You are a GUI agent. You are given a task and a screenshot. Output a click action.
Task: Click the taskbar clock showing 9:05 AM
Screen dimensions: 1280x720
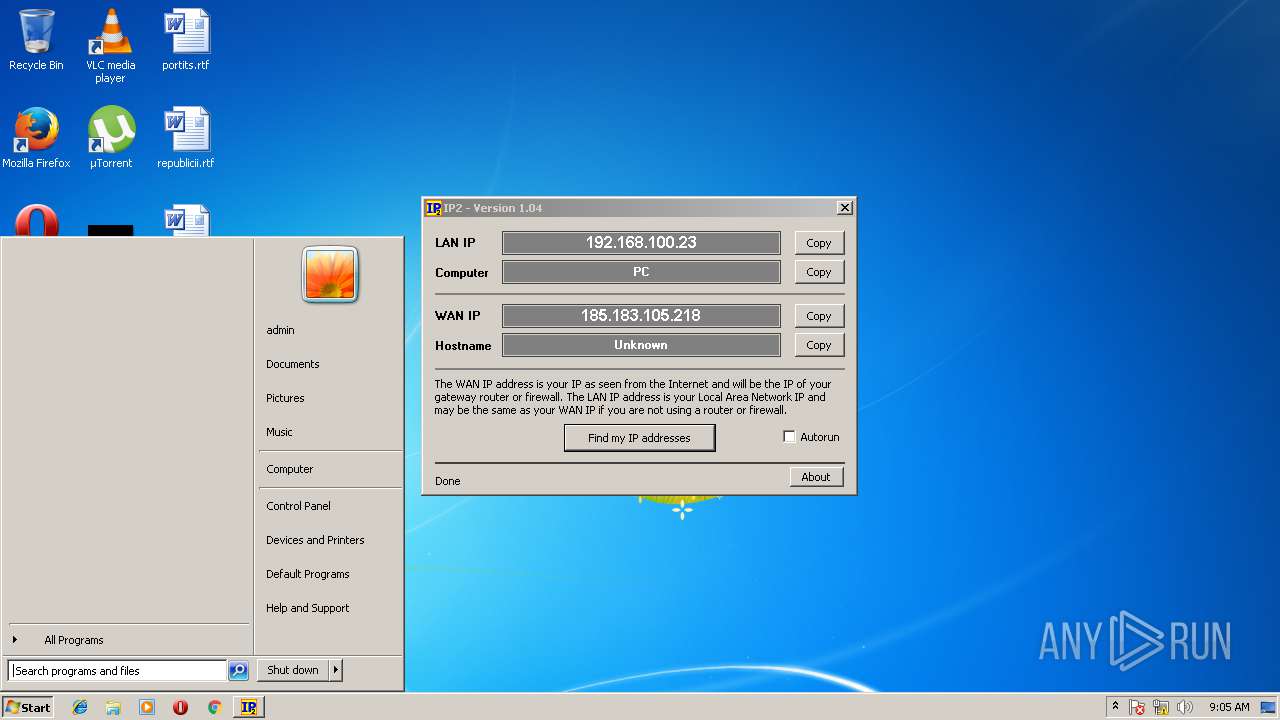(1229, 707)
